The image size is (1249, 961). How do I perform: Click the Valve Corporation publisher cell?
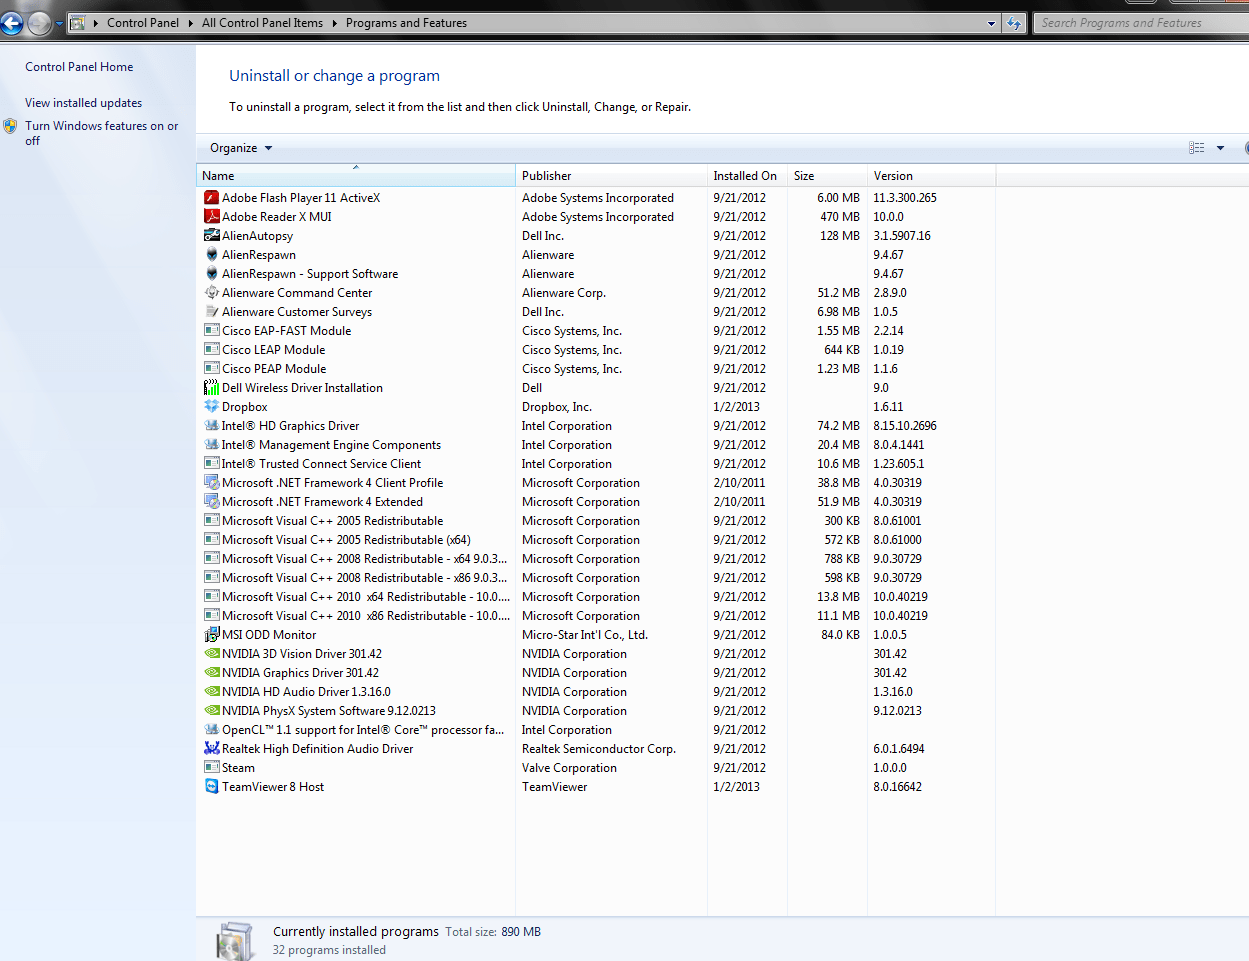click(x=569, y=768)
